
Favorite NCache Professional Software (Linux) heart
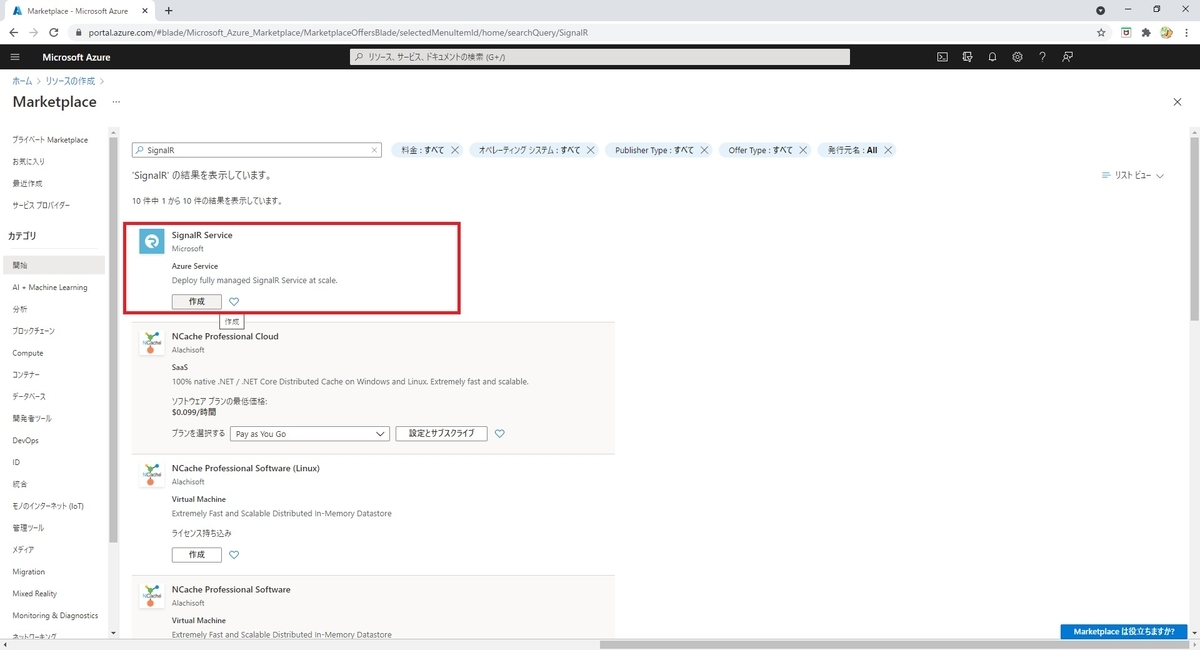234,554
